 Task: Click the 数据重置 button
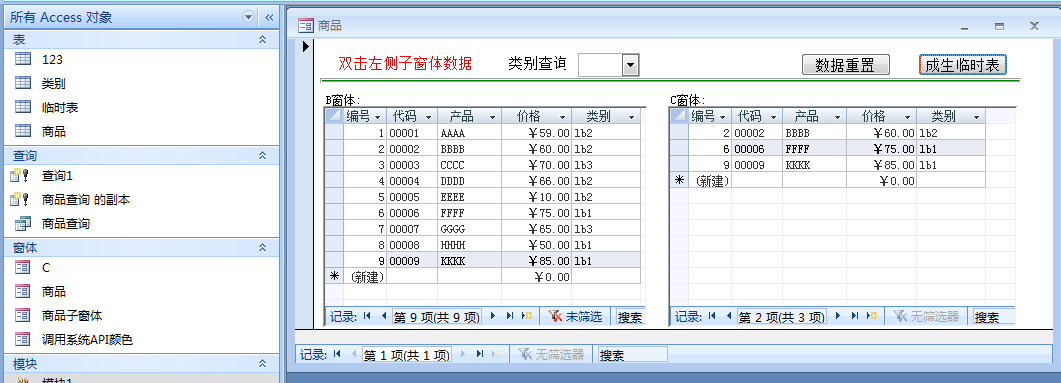pyautogui.click(x=845, y=65)
